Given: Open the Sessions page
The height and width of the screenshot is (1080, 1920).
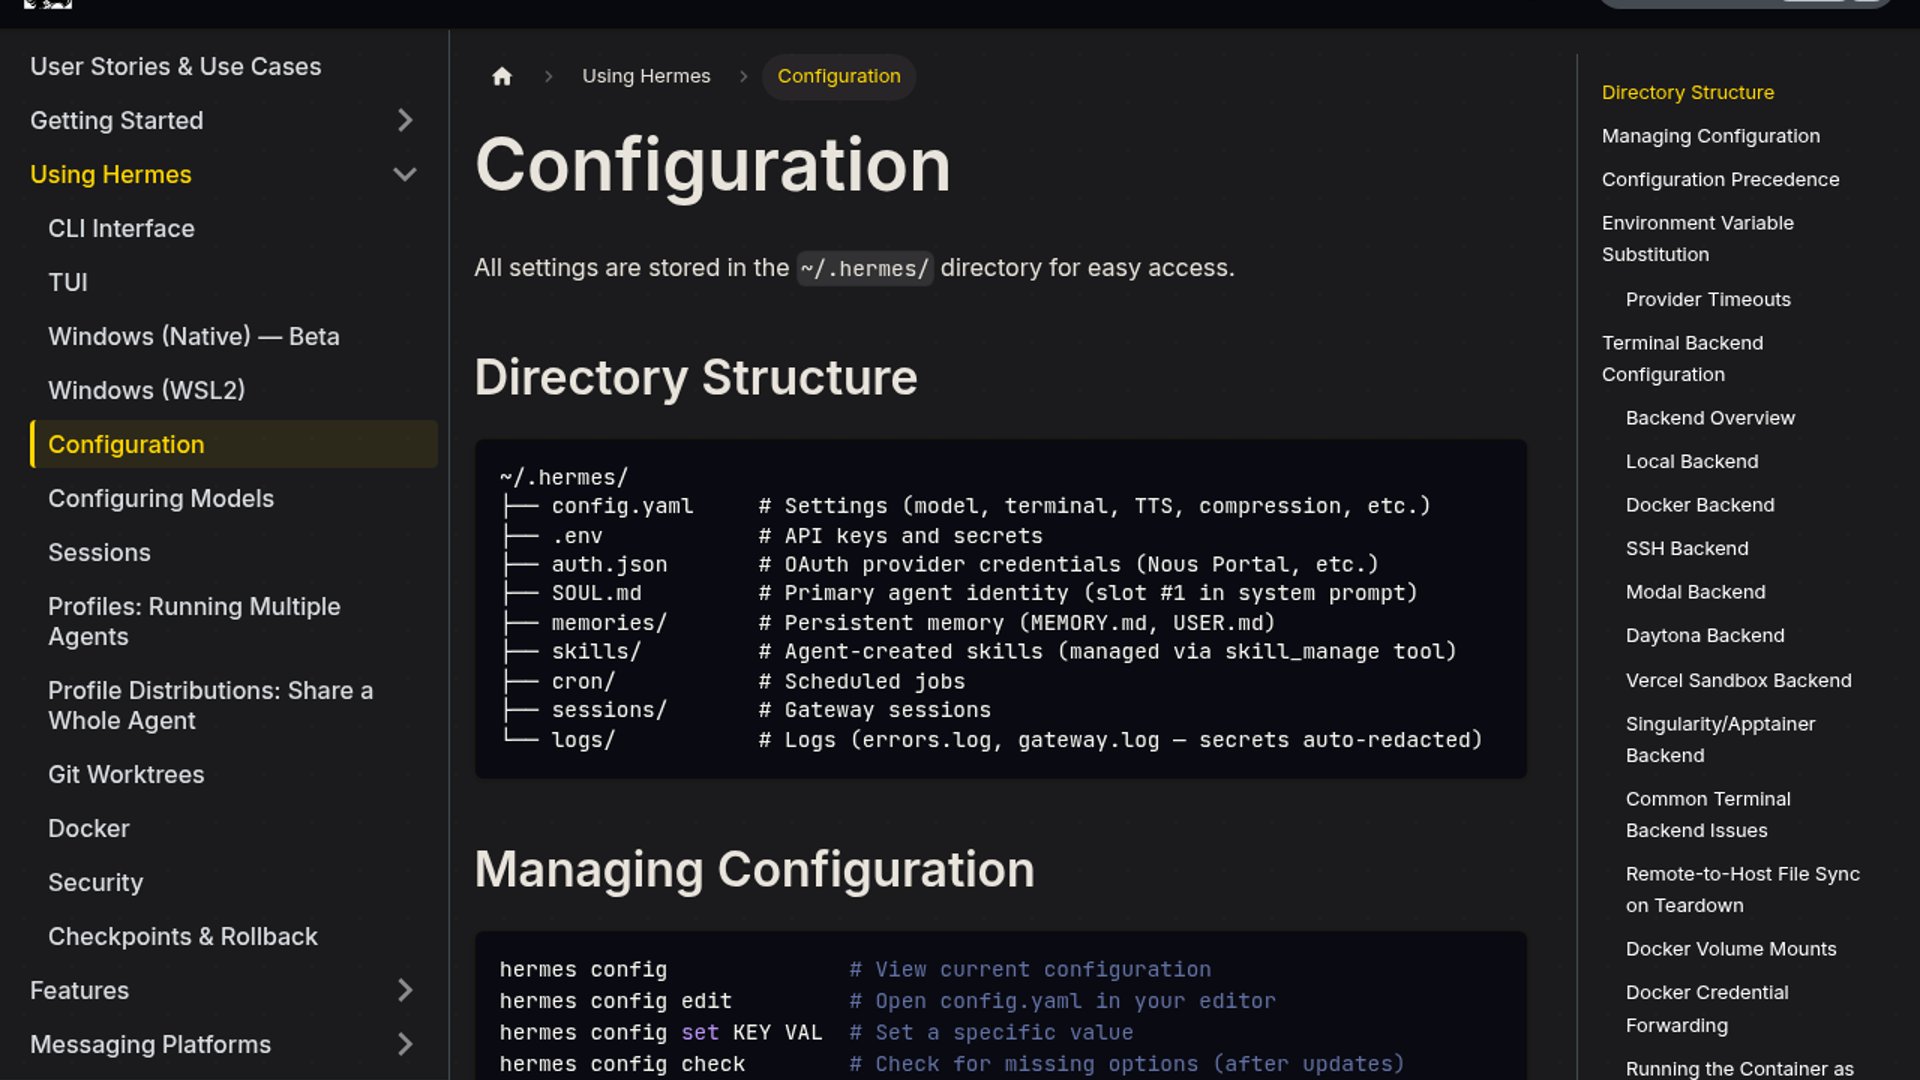Looking at the screenshot, I should tap(99, 552).
